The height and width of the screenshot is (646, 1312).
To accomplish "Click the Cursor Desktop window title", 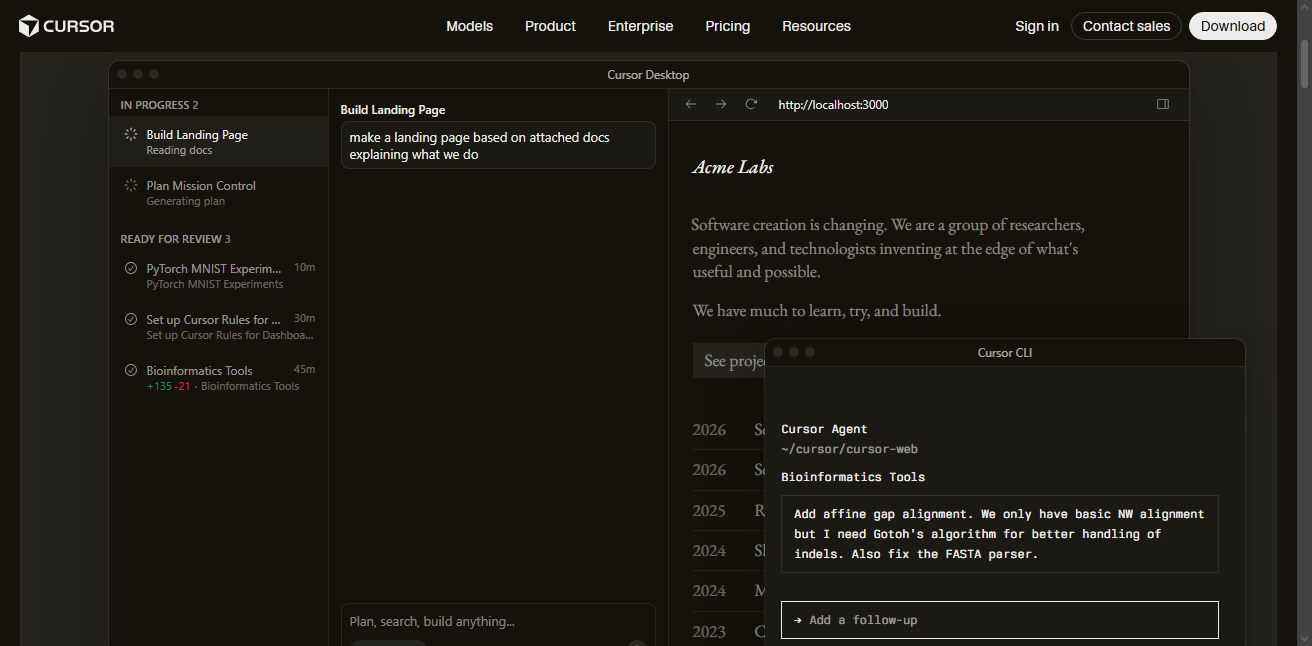I will 648,75.
